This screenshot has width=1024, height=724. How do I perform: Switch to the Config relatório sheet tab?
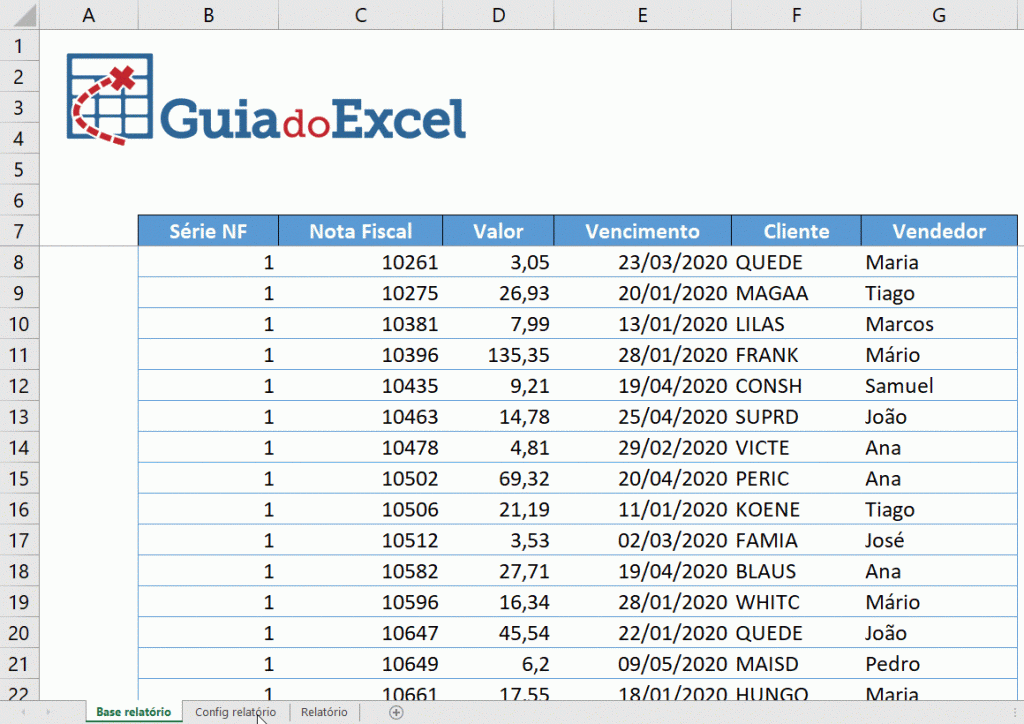(x=236, y=712)
